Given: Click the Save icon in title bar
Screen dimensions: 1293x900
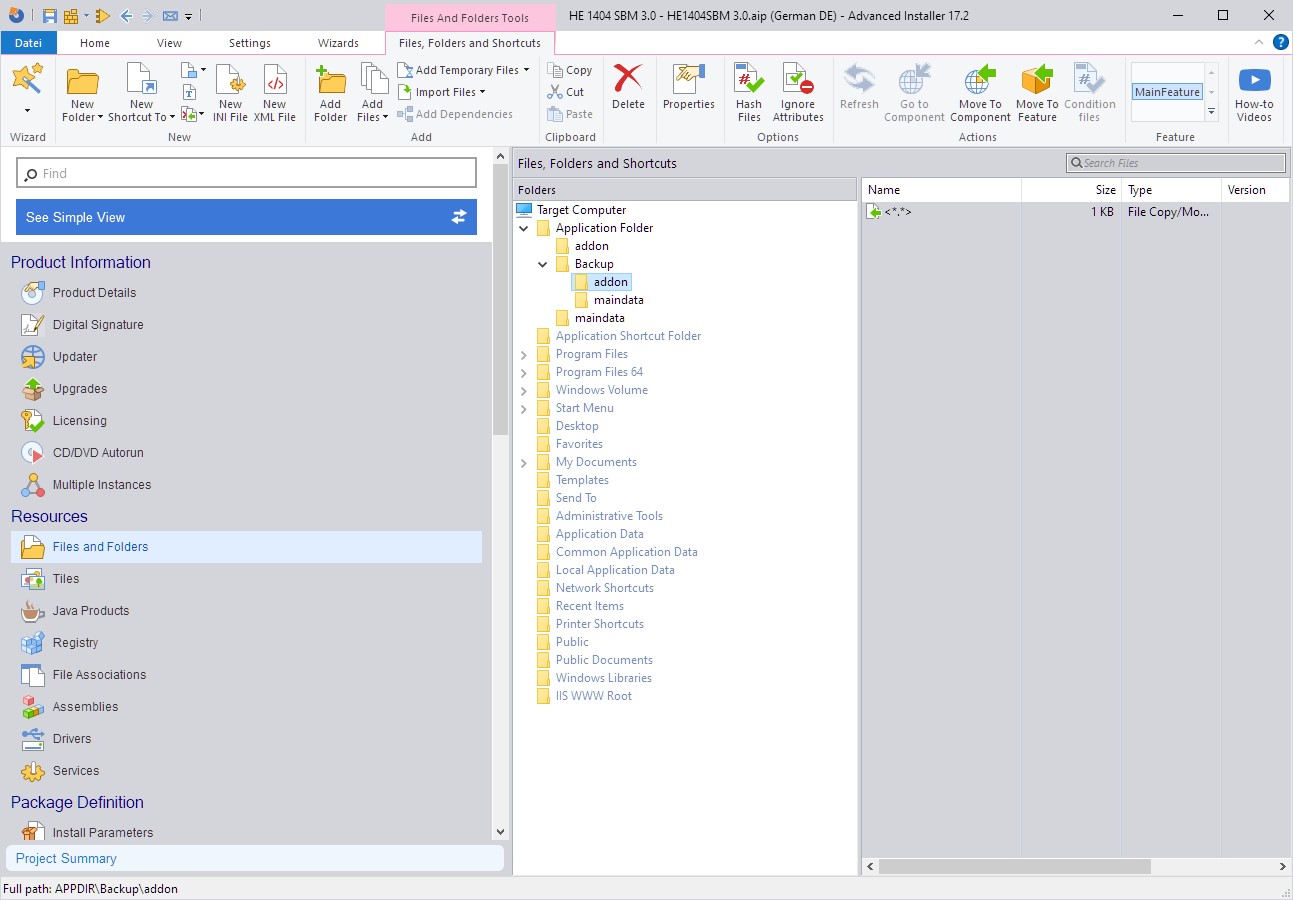Looking at the screenshot, I should tap(50, 16).
